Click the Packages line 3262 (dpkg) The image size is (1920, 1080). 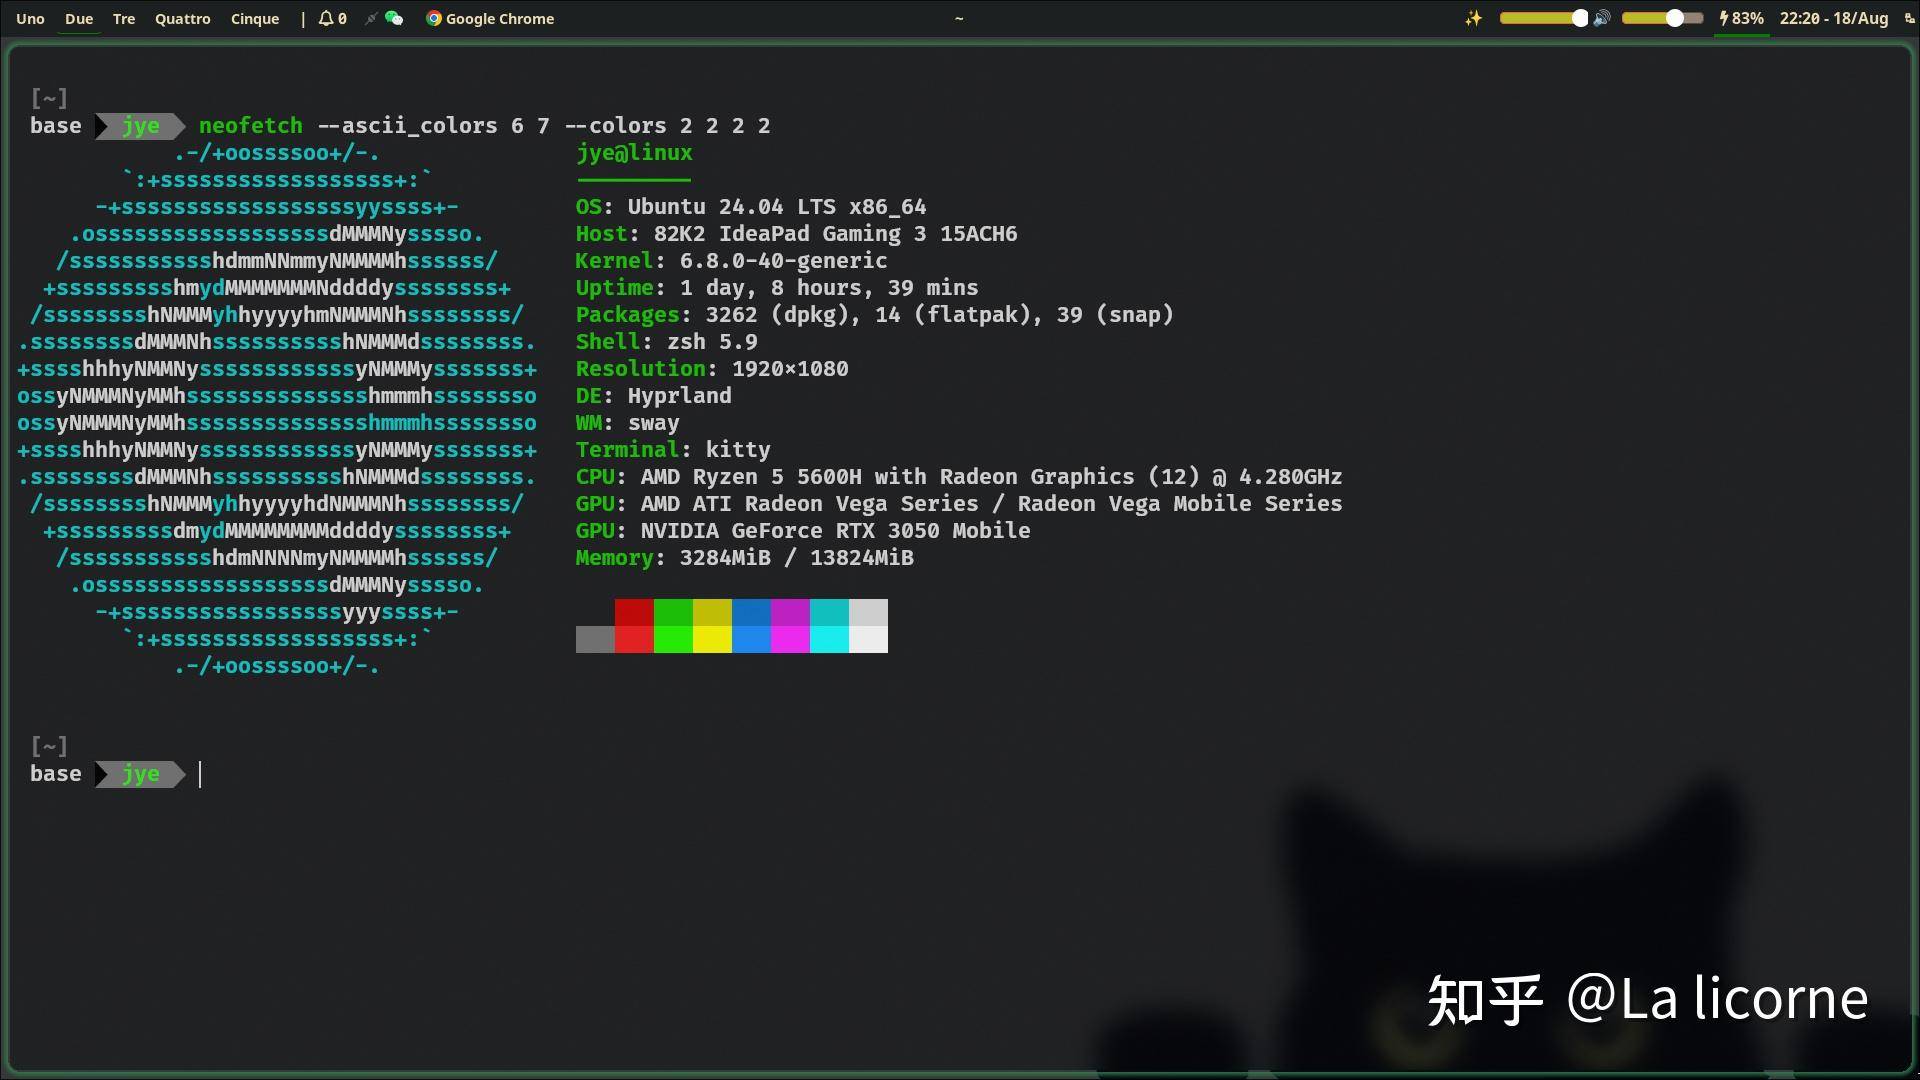click(x=874, y=315)
